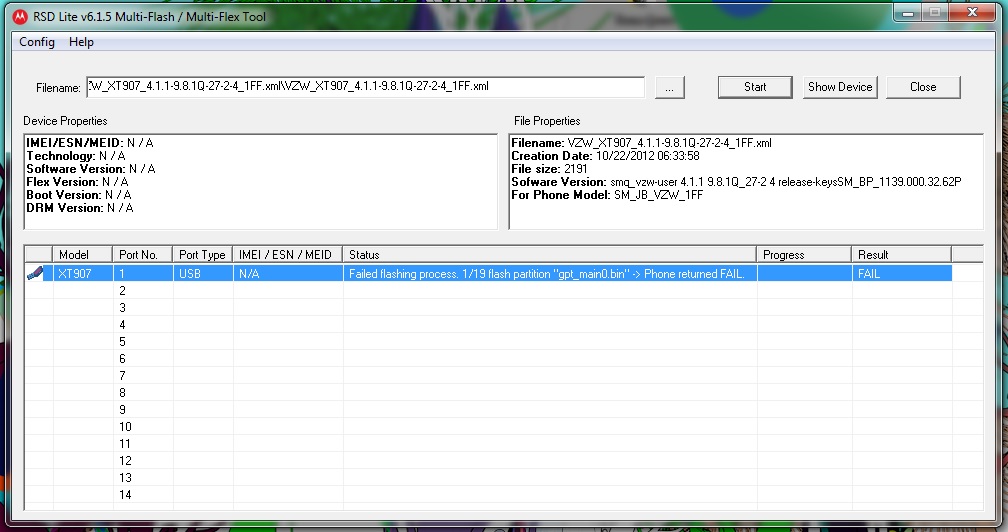This screenshot has height=532, width=1008.
Task: Select port number 3 row
Action: 503,308
